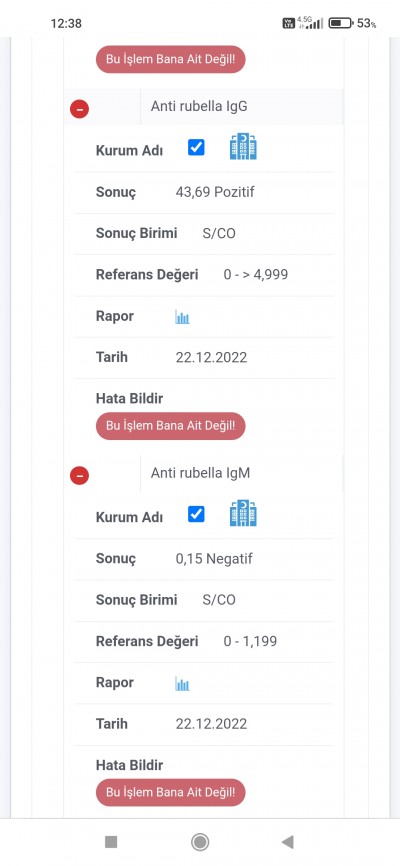Tap Android back triangle navigation icon
This screenshot has height=866, width=400.
point(287,842)
